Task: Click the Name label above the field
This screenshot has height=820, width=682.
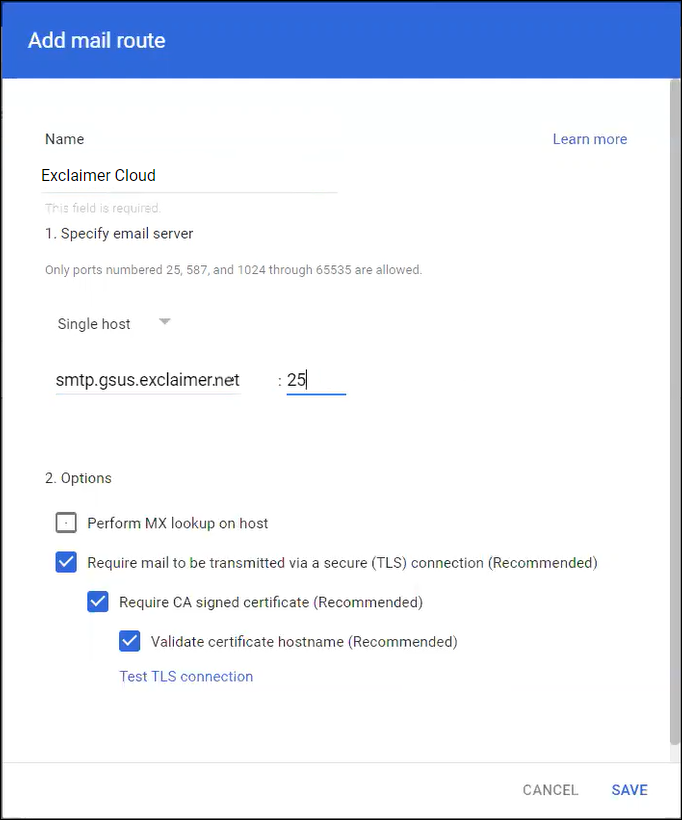Action: pyautogui.click(x=65, y=139)
